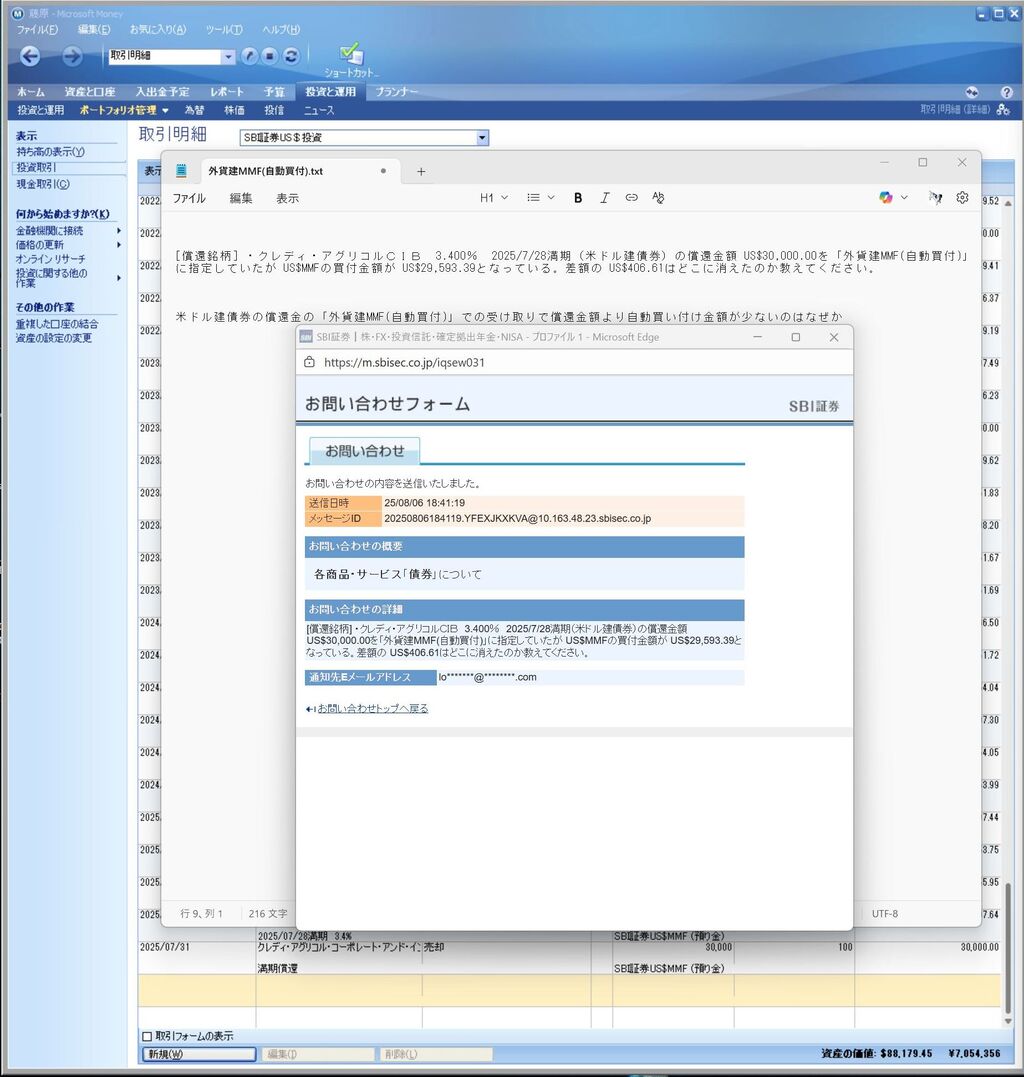Click the Refresh icon in Money toolbar
The height and width of the screenshot is (1077, 1024).
(291, 56)
